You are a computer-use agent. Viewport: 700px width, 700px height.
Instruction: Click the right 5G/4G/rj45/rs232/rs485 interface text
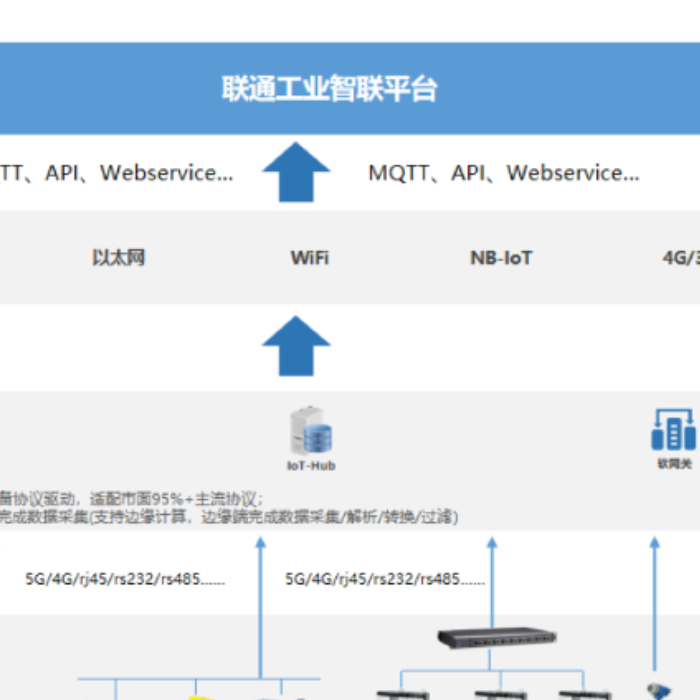[385, 578]
